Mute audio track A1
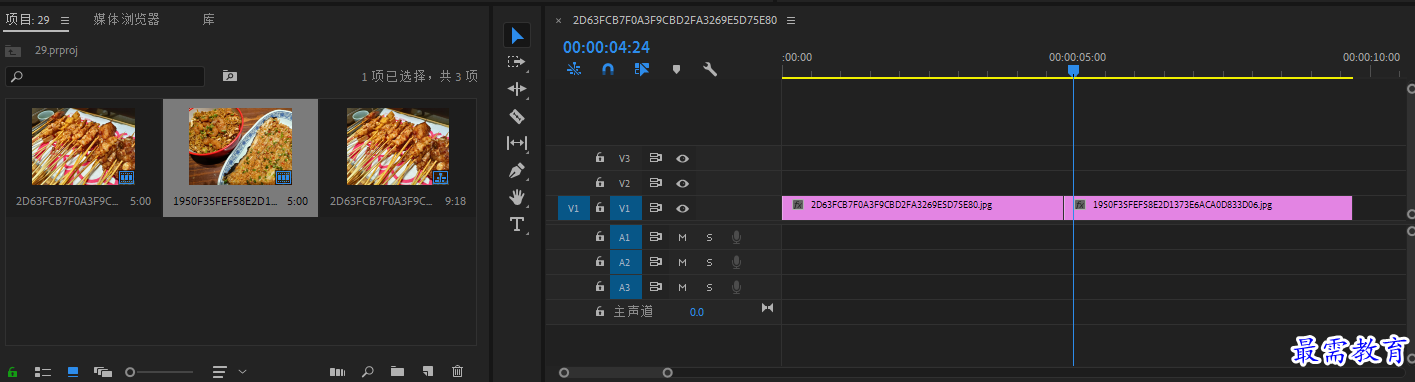The width and height of the screenshot is (1415, 382). [x=682, y=237]
